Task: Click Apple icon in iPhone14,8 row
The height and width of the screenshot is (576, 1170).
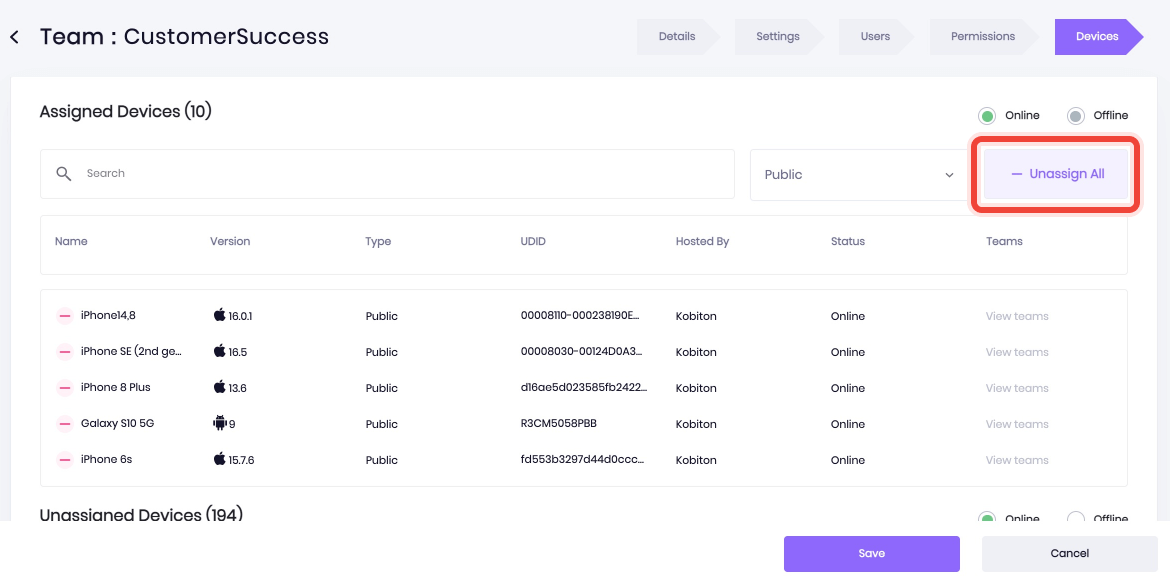Action: click(x=219, y=315)
